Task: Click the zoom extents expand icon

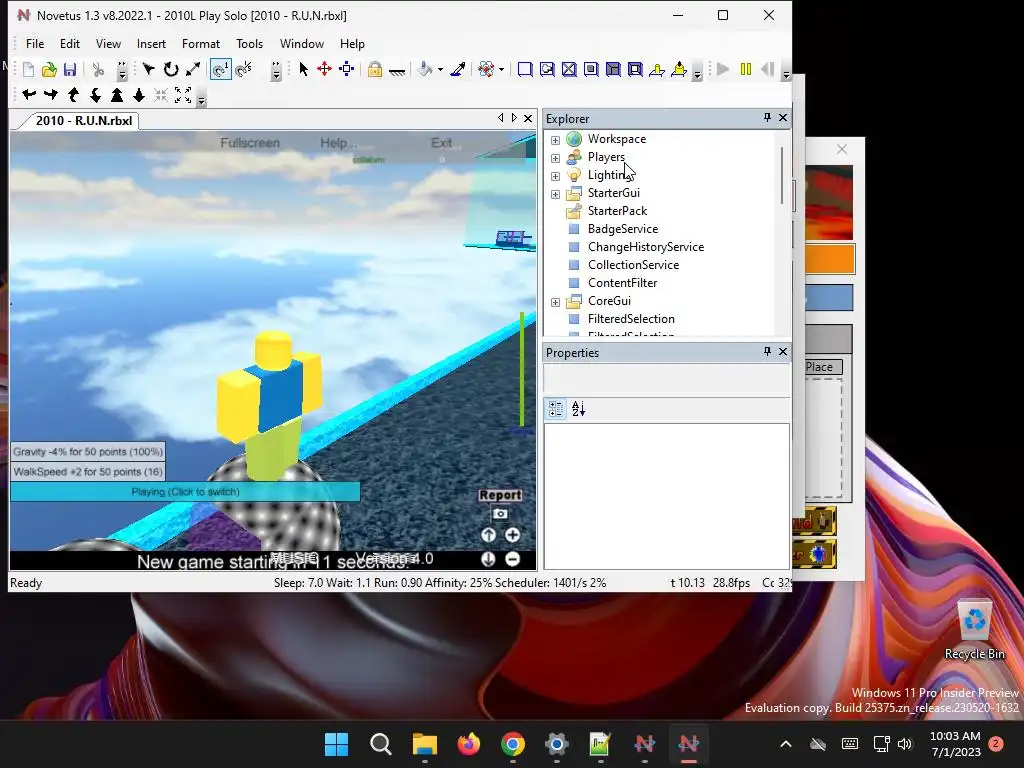Action: tap(183, 95)
